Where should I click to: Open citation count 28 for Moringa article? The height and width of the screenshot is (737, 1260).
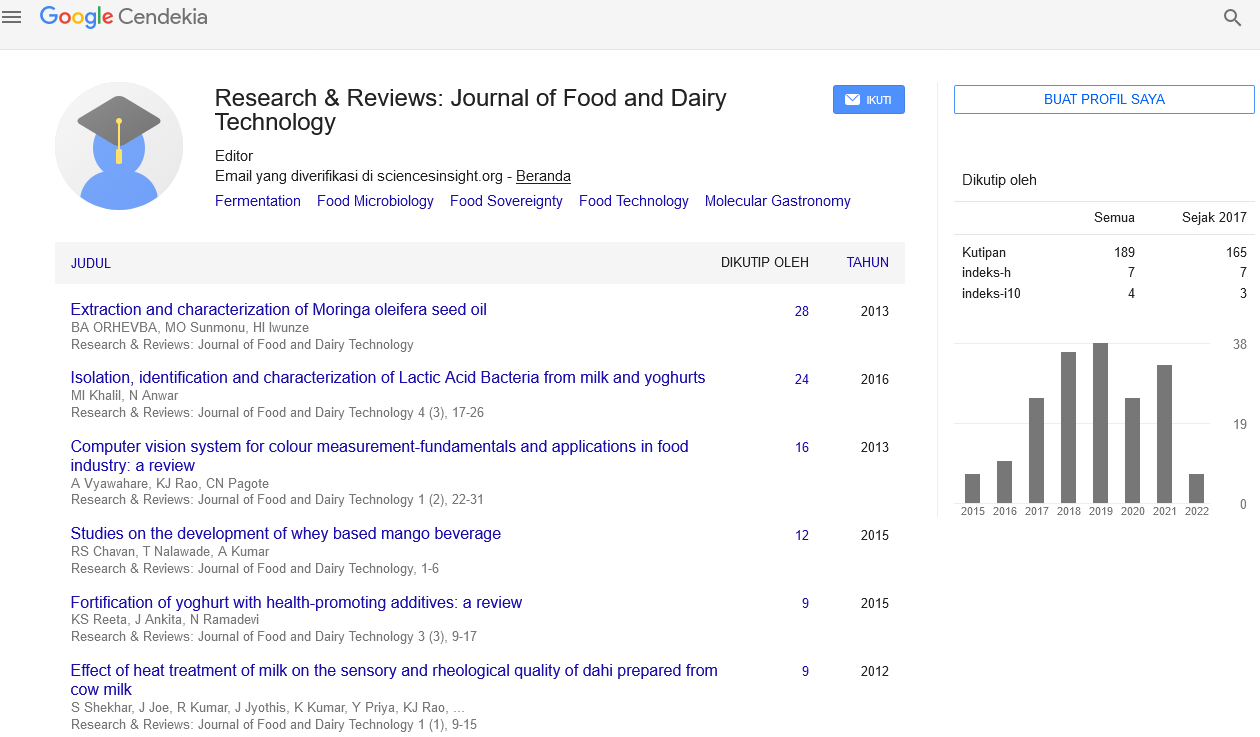(x=801, y=312)
